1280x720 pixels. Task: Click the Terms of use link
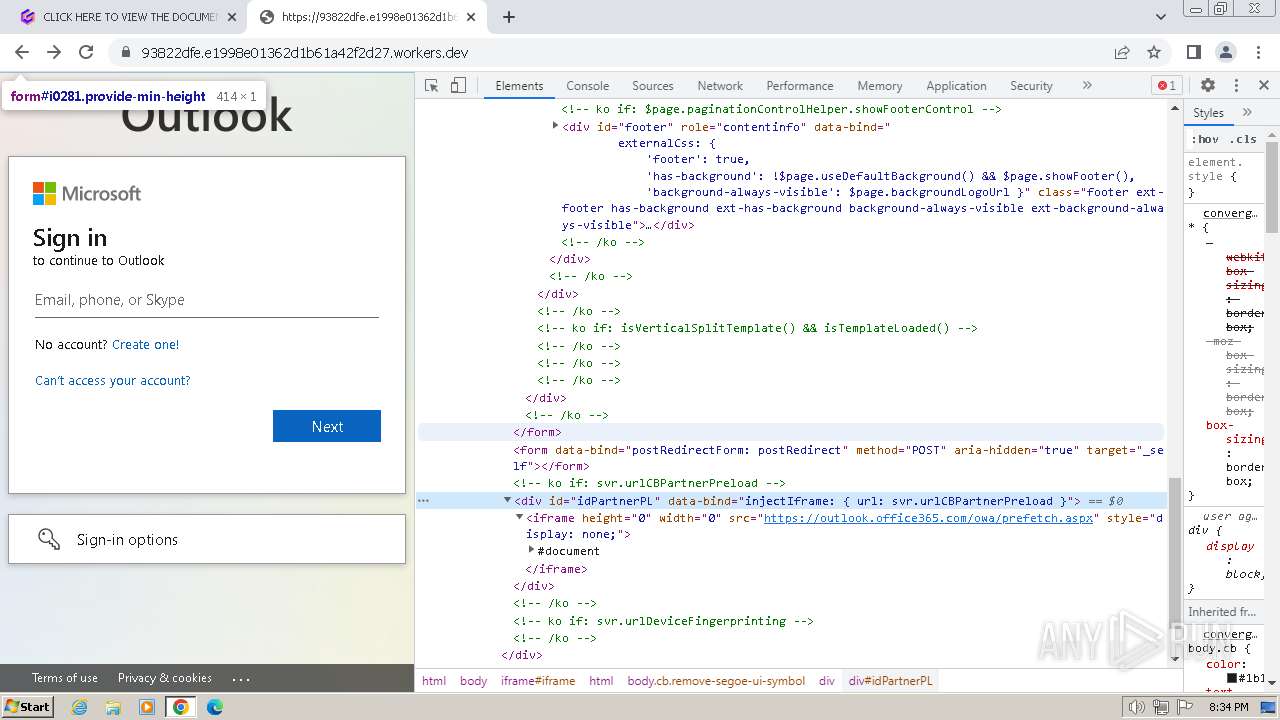coord(65,678)
